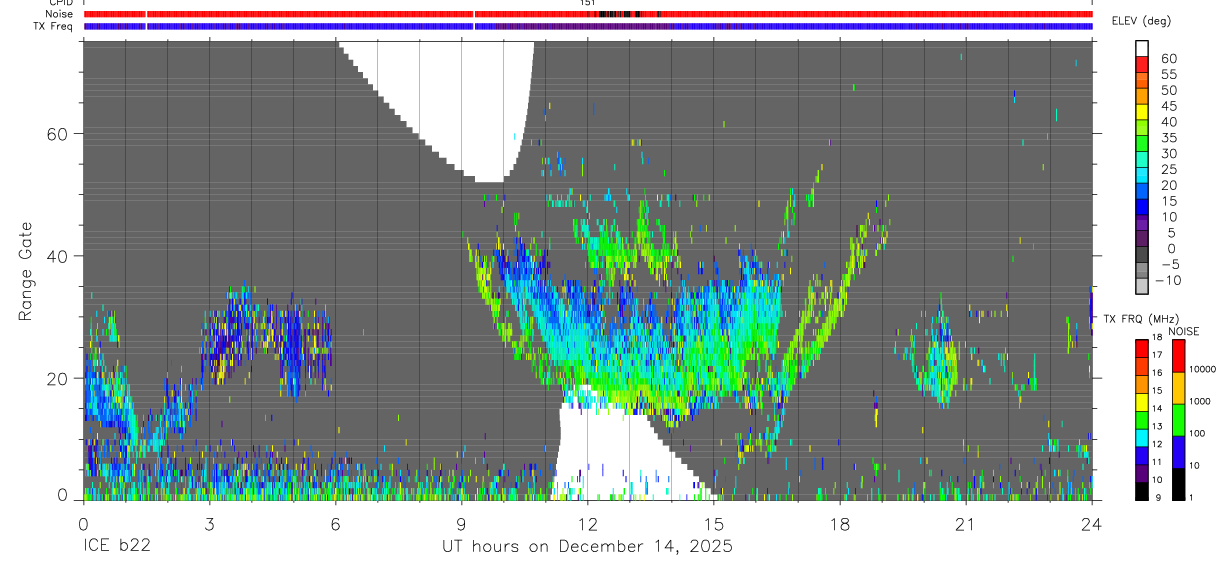Pick the black bottom swatch of NOISE bar

(x=1178, y=484)
